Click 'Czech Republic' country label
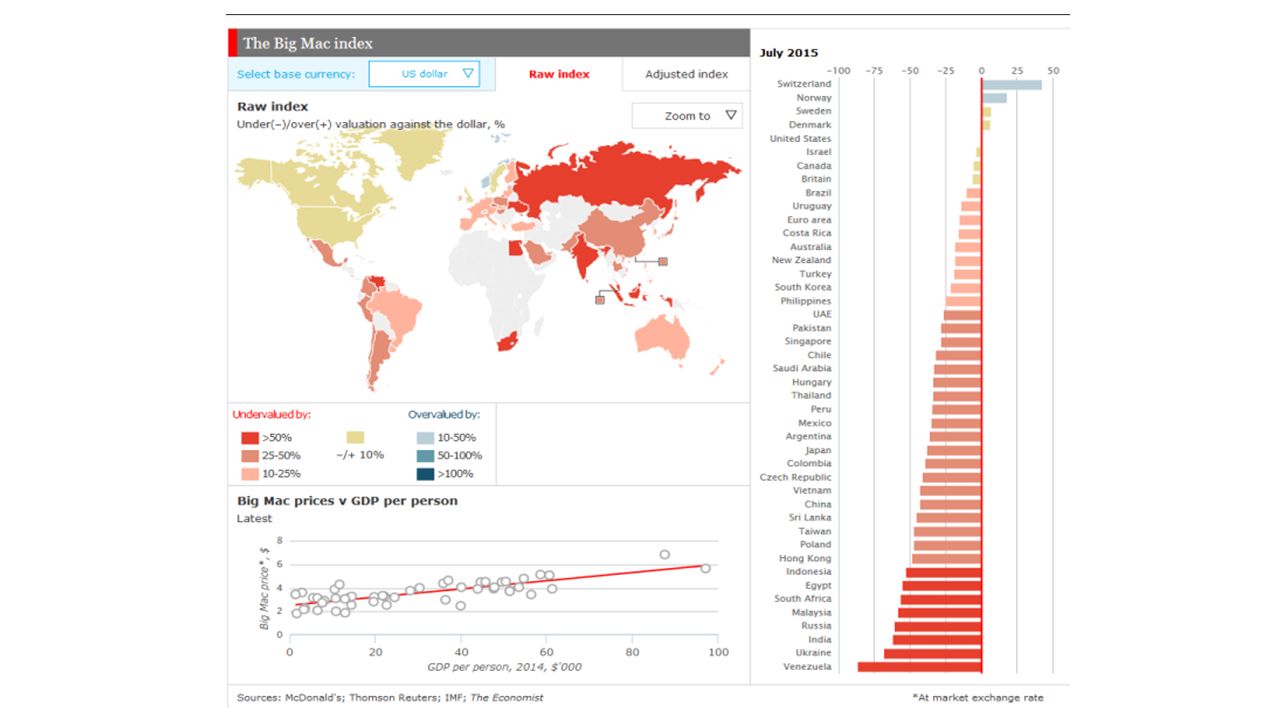Image resolution: width=1280 pixels, height=720 pixels. pos(796,477)
